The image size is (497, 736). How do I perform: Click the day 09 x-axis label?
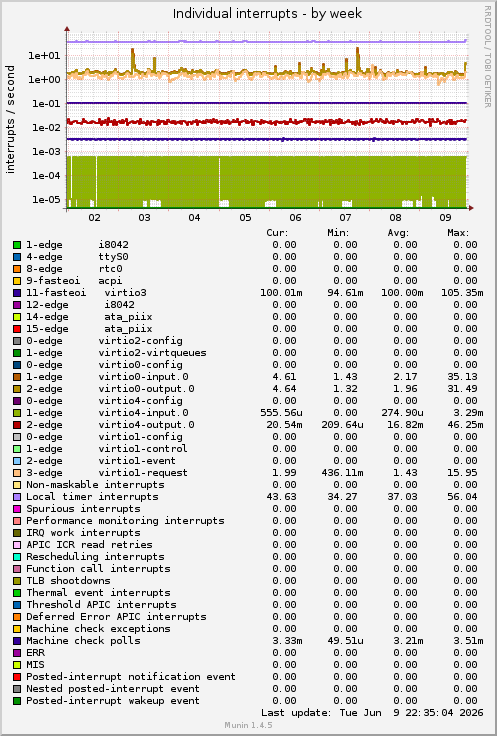pos(445,218)
